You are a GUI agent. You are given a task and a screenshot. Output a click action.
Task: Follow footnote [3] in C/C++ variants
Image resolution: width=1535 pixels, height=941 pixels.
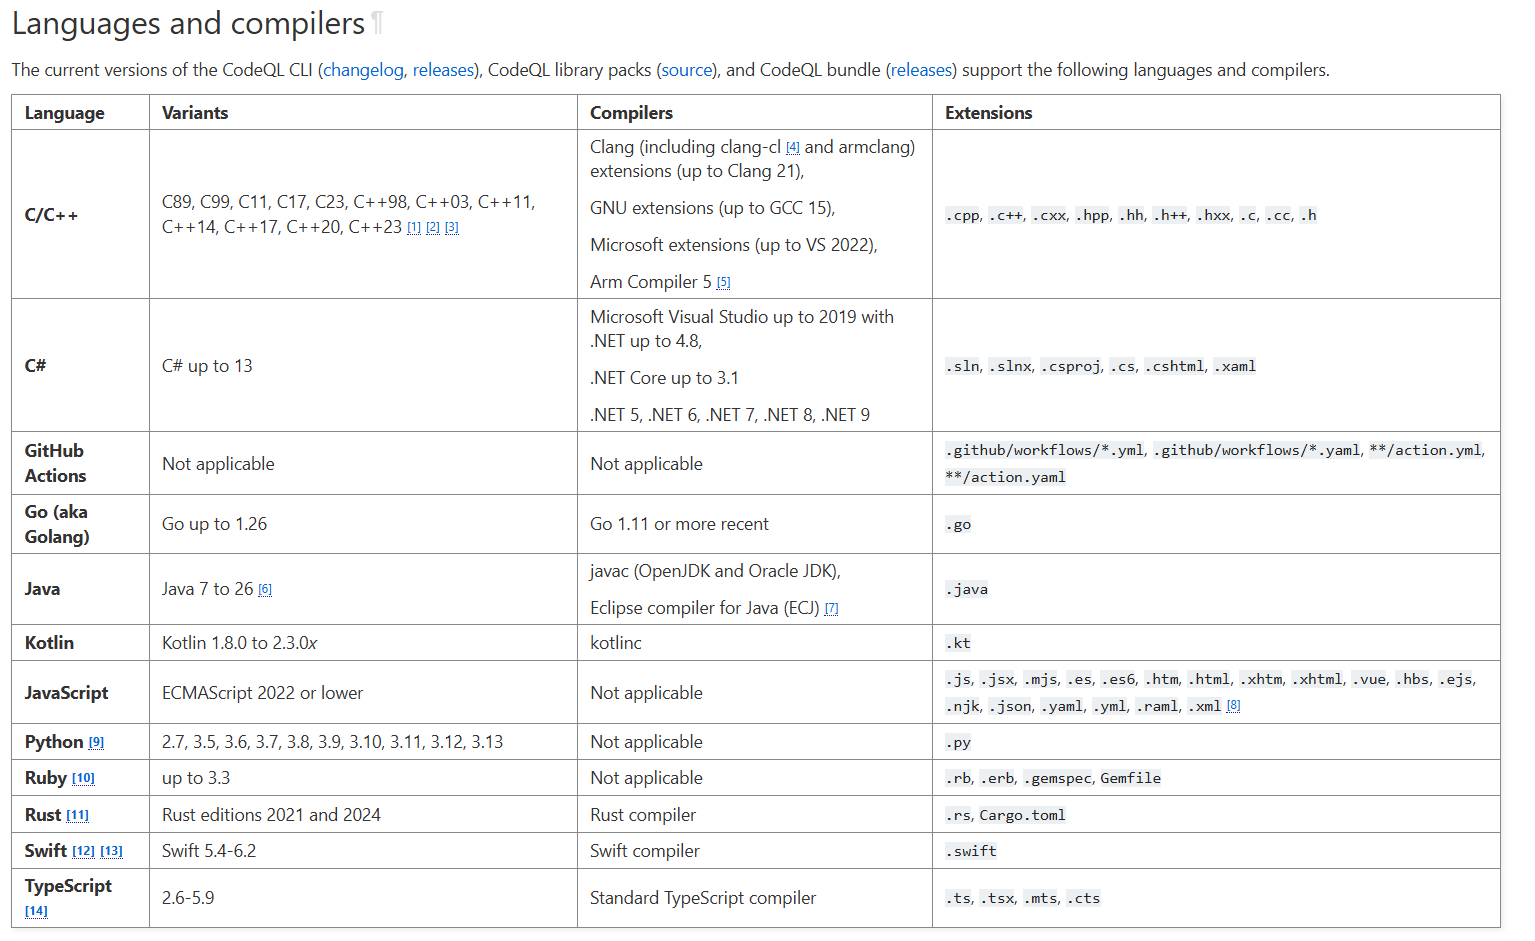point(452,228)
